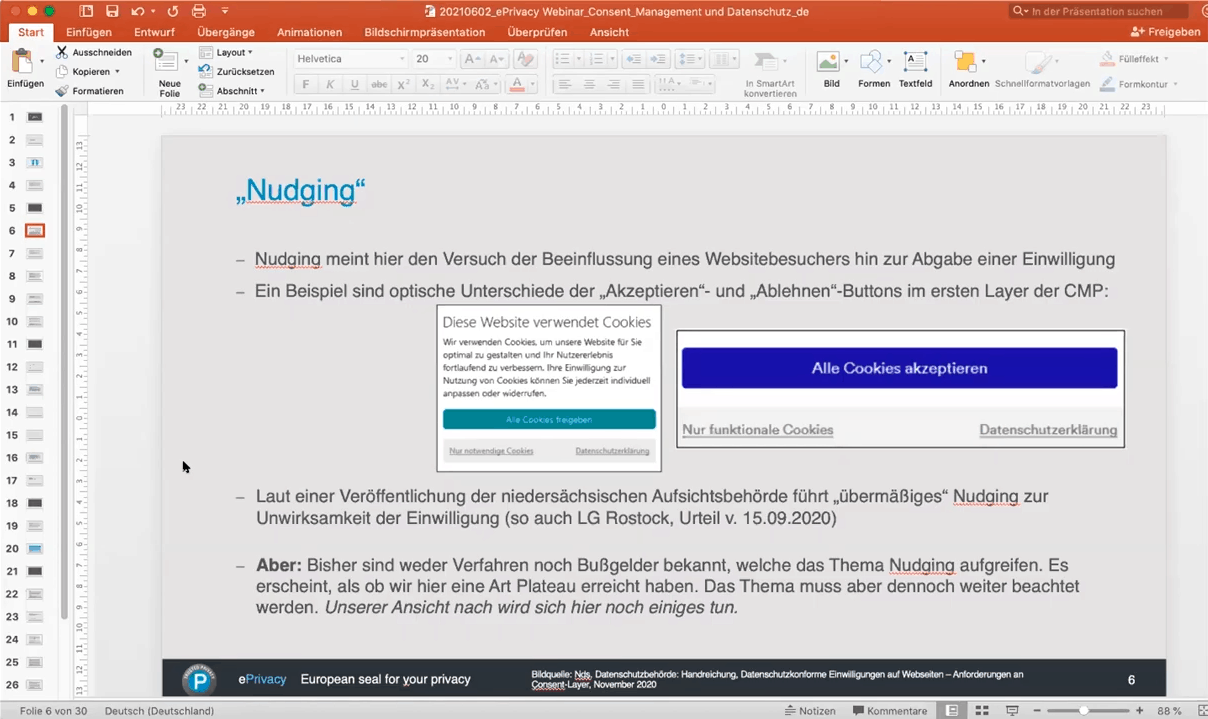
Task: Switch to the Animationen tab
Action: (x=310, y=32)
